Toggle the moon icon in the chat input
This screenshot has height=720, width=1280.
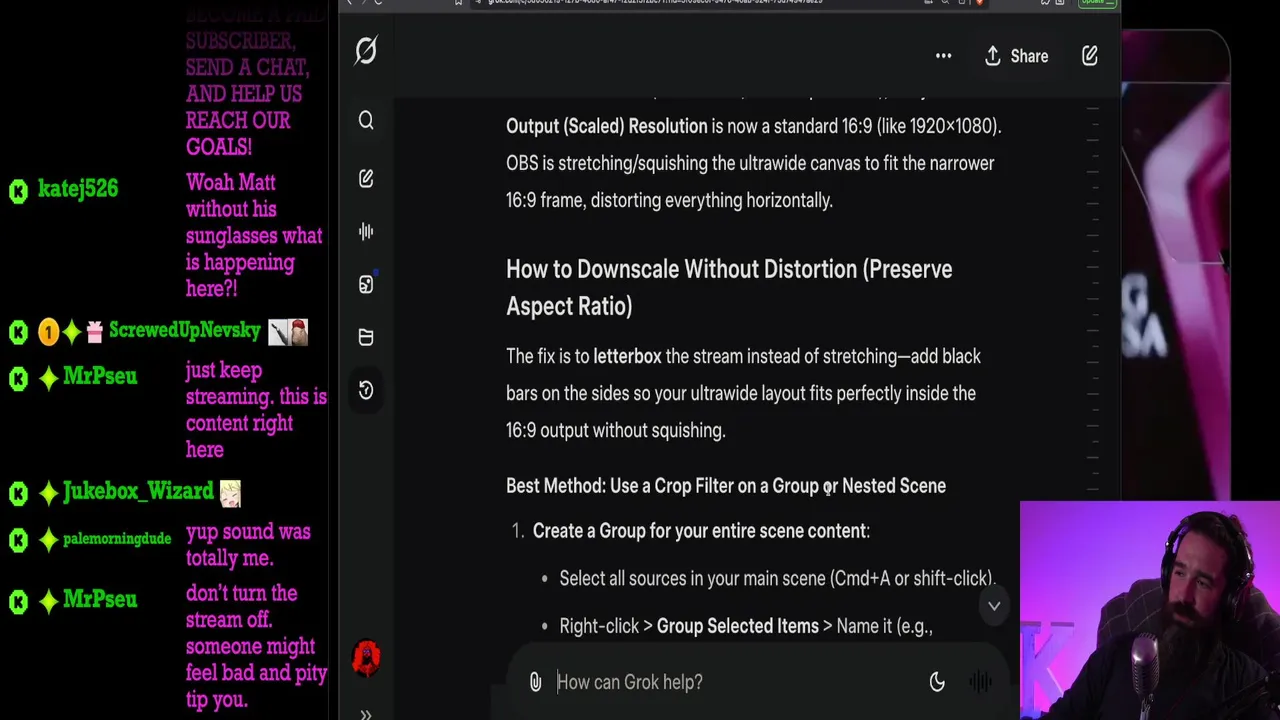coord(937,682)
